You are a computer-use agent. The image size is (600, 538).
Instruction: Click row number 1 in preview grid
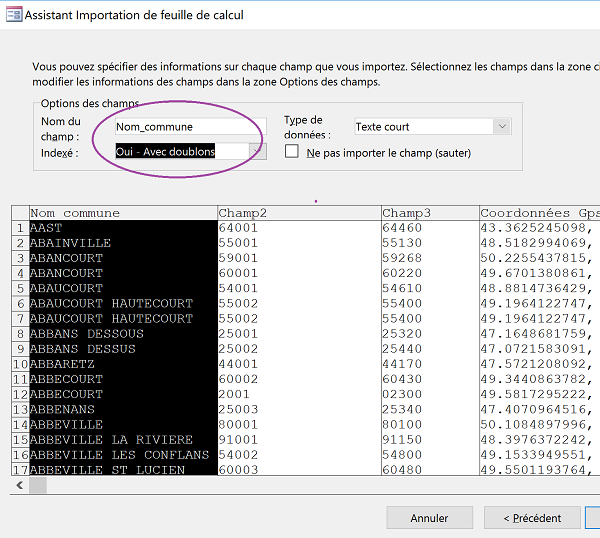tap(20, 228)
